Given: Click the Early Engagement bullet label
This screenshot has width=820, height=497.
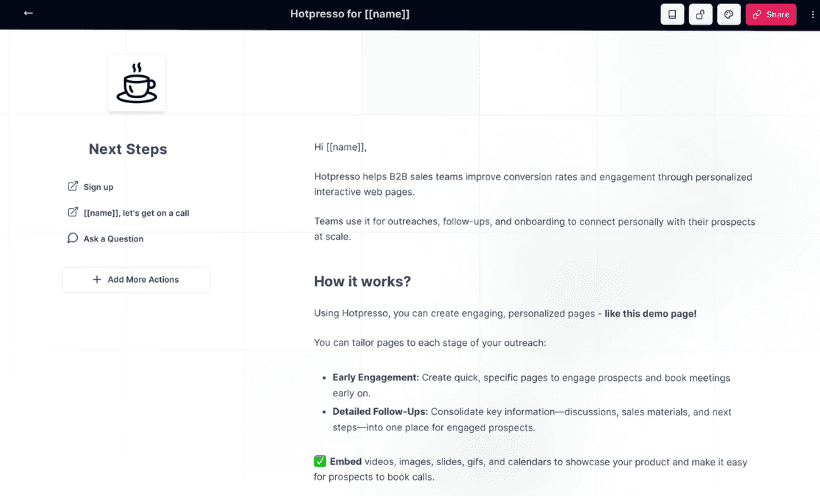Looking at the screenshot, I should coord(375,378).
